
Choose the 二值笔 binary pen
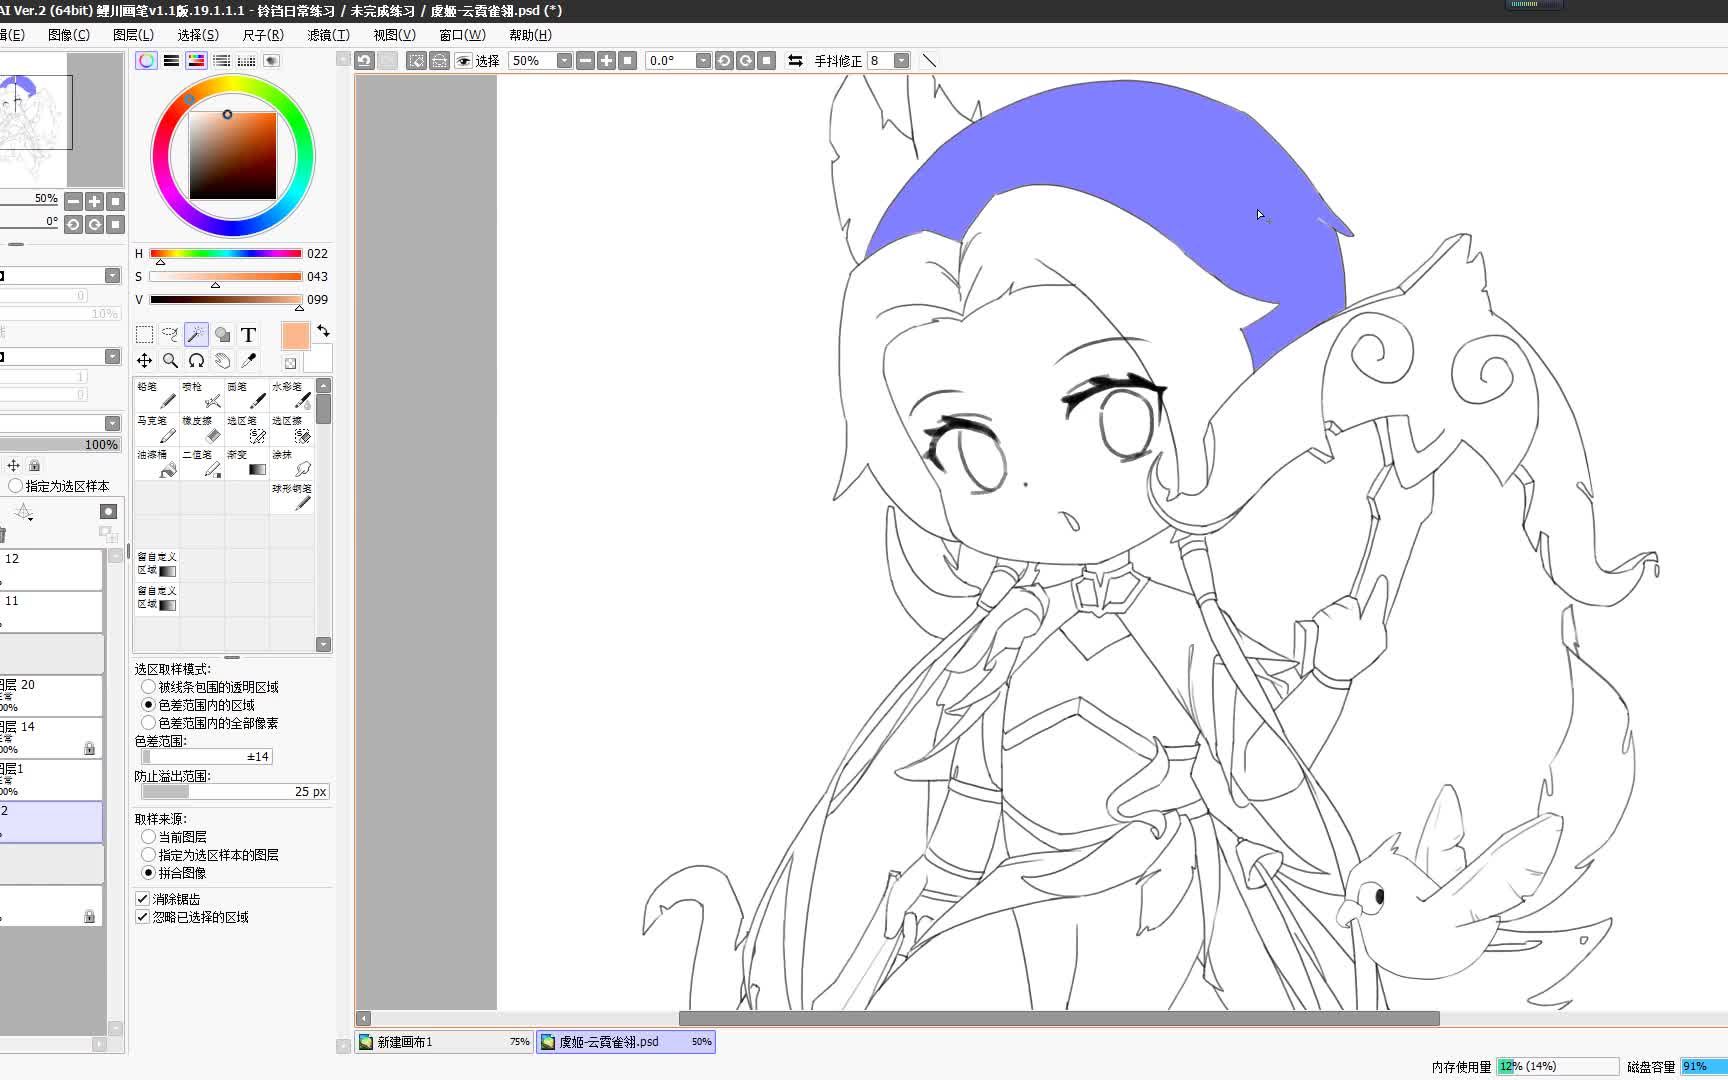click(x=201, y=463)
